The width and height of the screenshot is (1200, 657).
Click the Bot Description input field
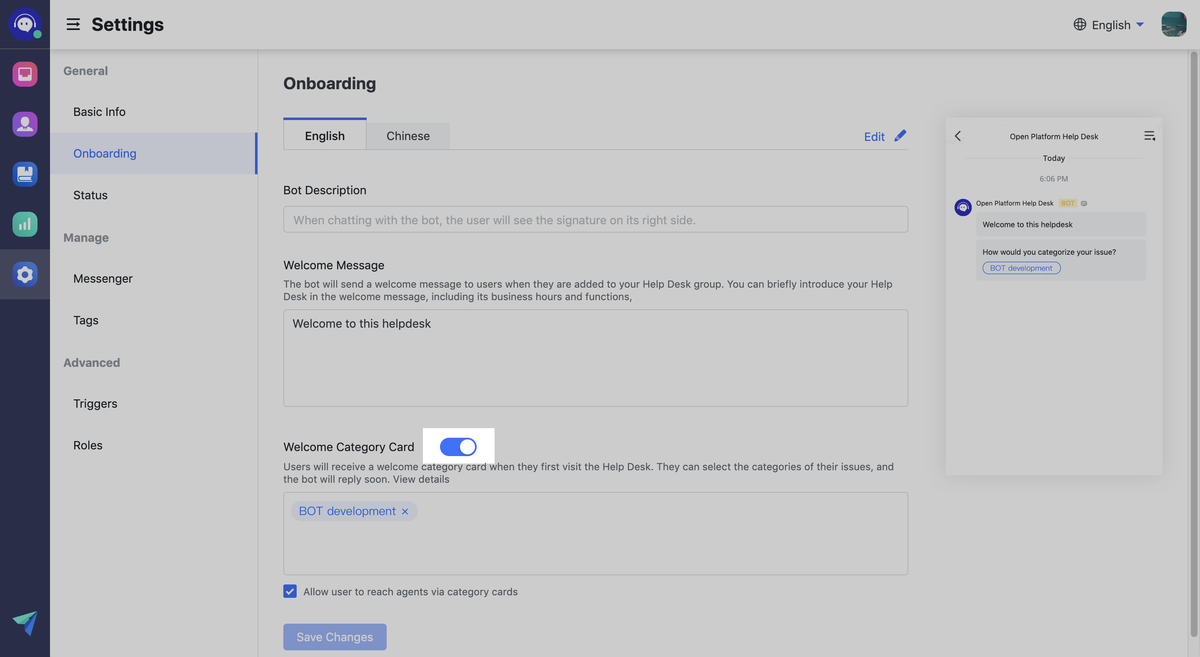595,219
